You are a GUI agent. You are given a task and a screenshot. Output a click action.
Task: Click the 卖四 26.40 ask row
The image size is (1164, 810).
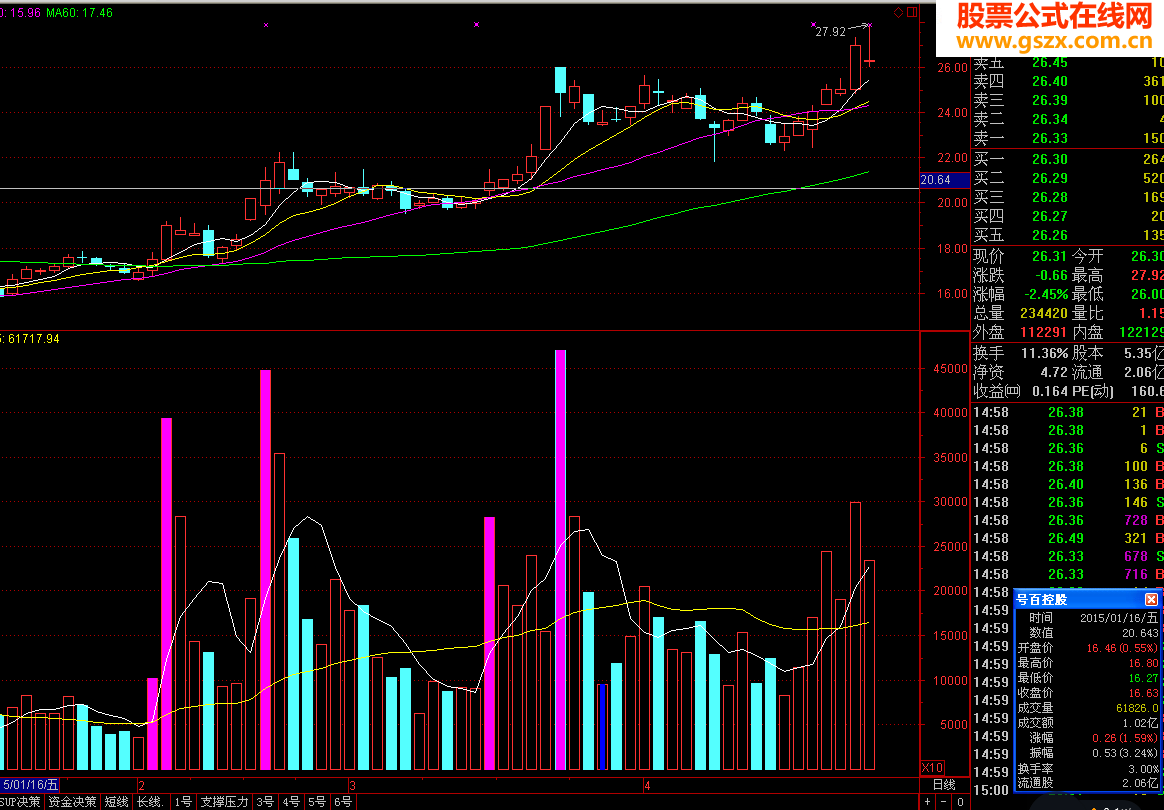point(1067,81)
